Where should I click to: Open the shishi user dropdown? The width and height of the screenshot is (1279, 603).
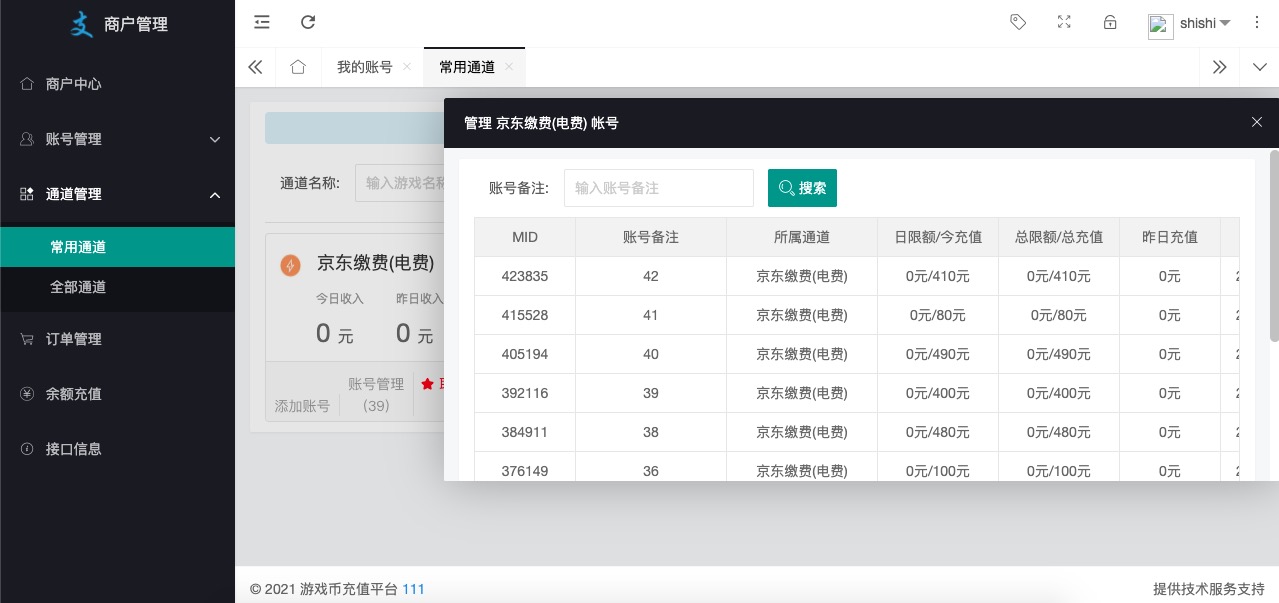[x=1205, y=23]
